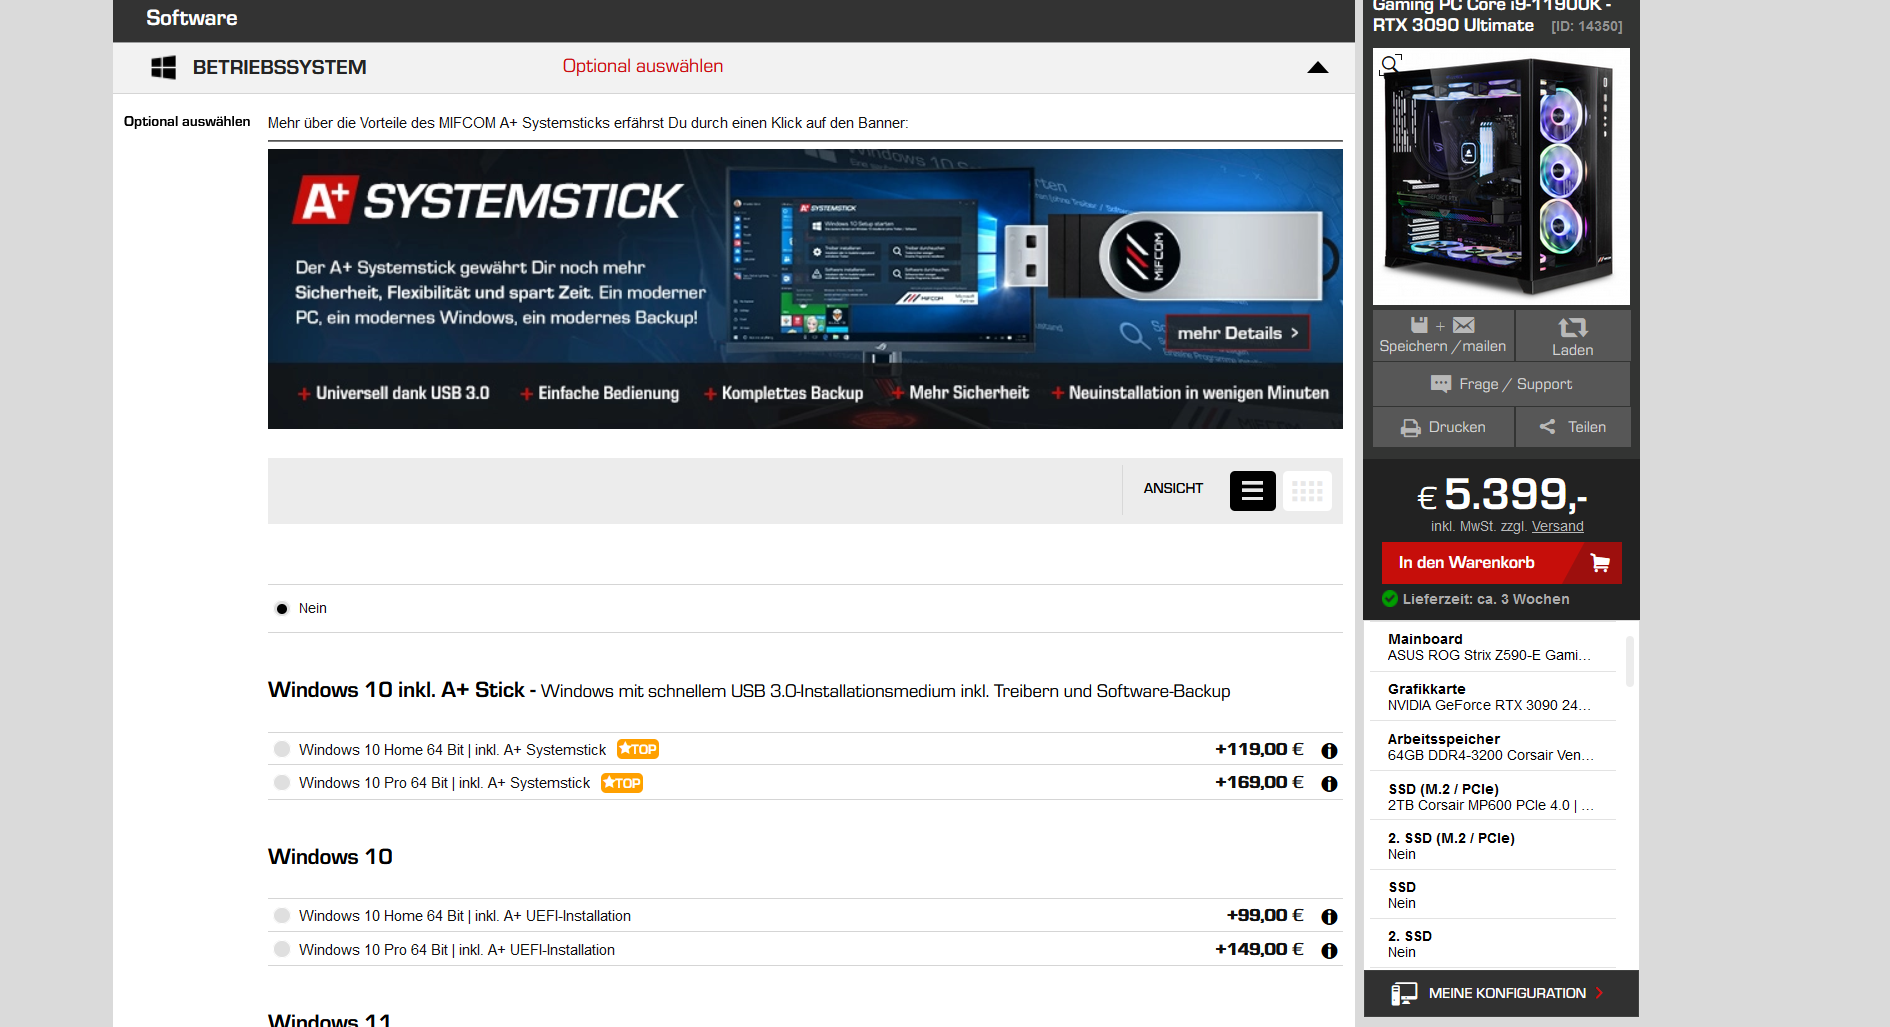Image resolution: width=1890 pixels, height=1027 pixels.
Task: Select Windows 10 Home with A+ Systemstick
Action: 282,749
